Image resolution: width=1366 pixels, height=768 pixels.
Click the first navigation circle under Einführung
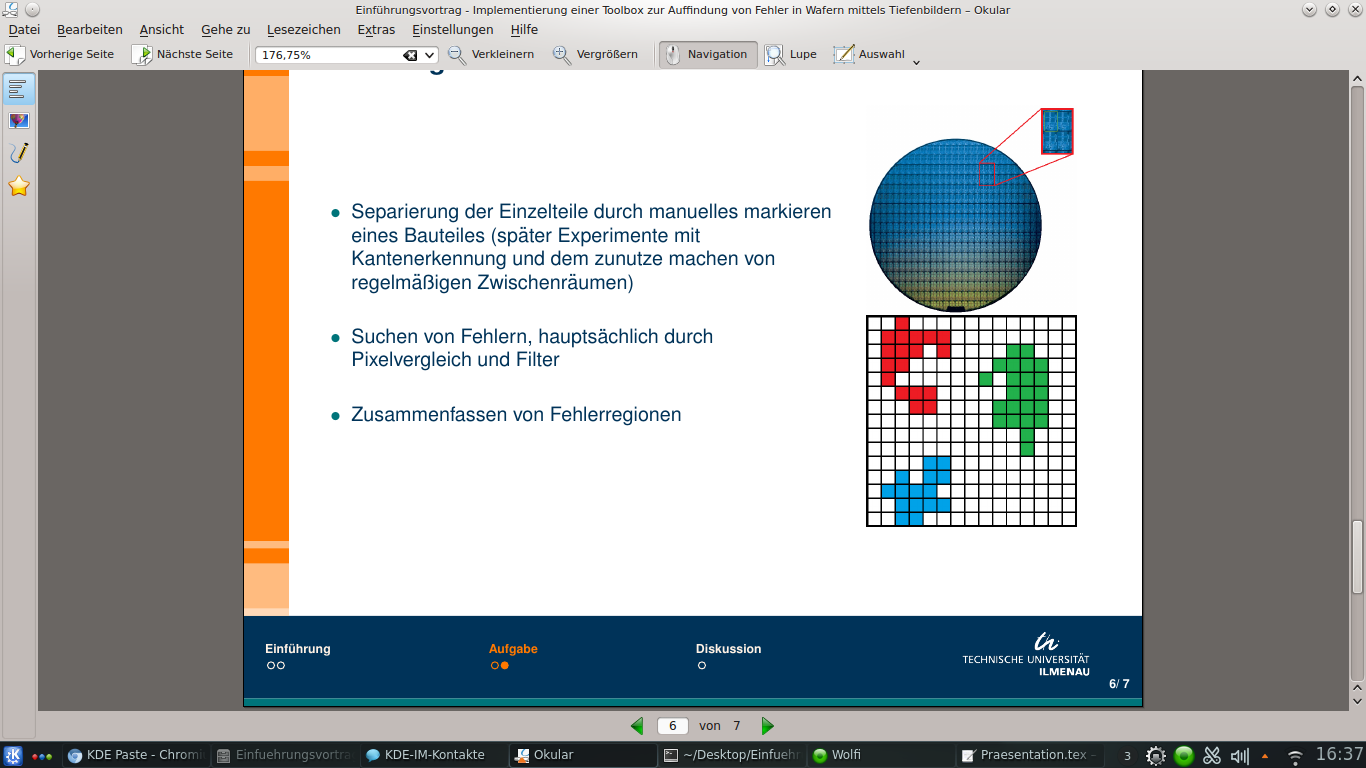pyautogui.click(x=271, y=665)
